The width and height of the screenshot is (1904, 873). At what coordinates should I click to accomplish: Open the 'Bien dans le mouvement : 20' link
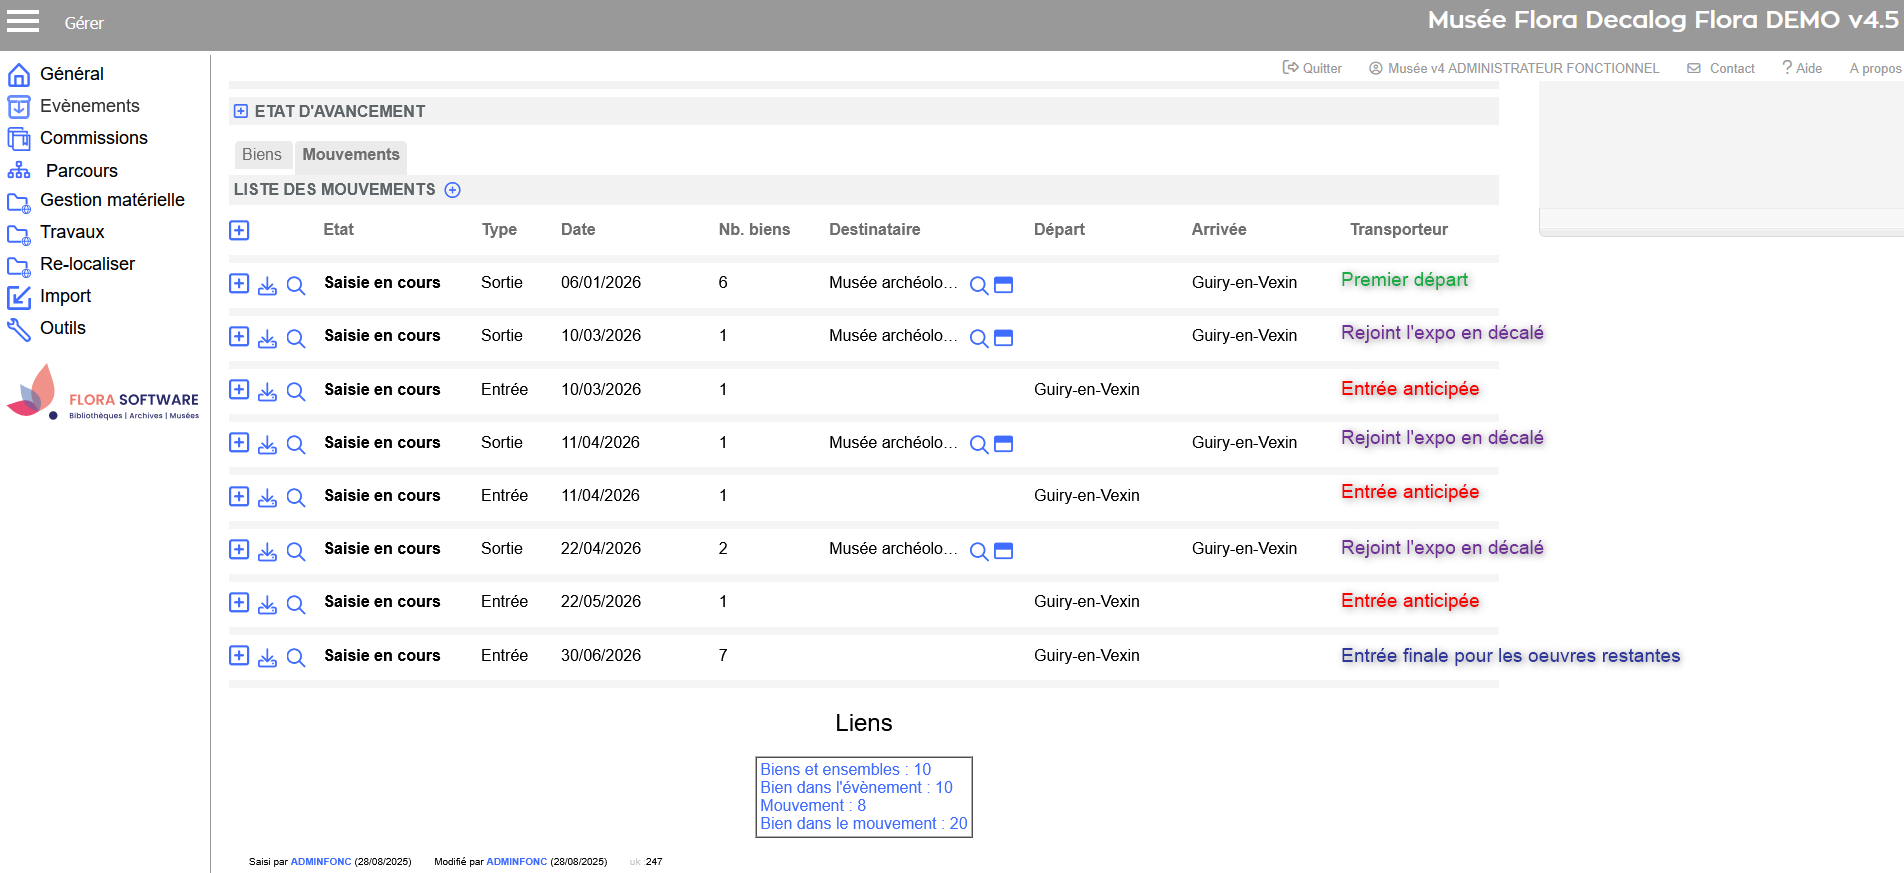pos(863,823)
